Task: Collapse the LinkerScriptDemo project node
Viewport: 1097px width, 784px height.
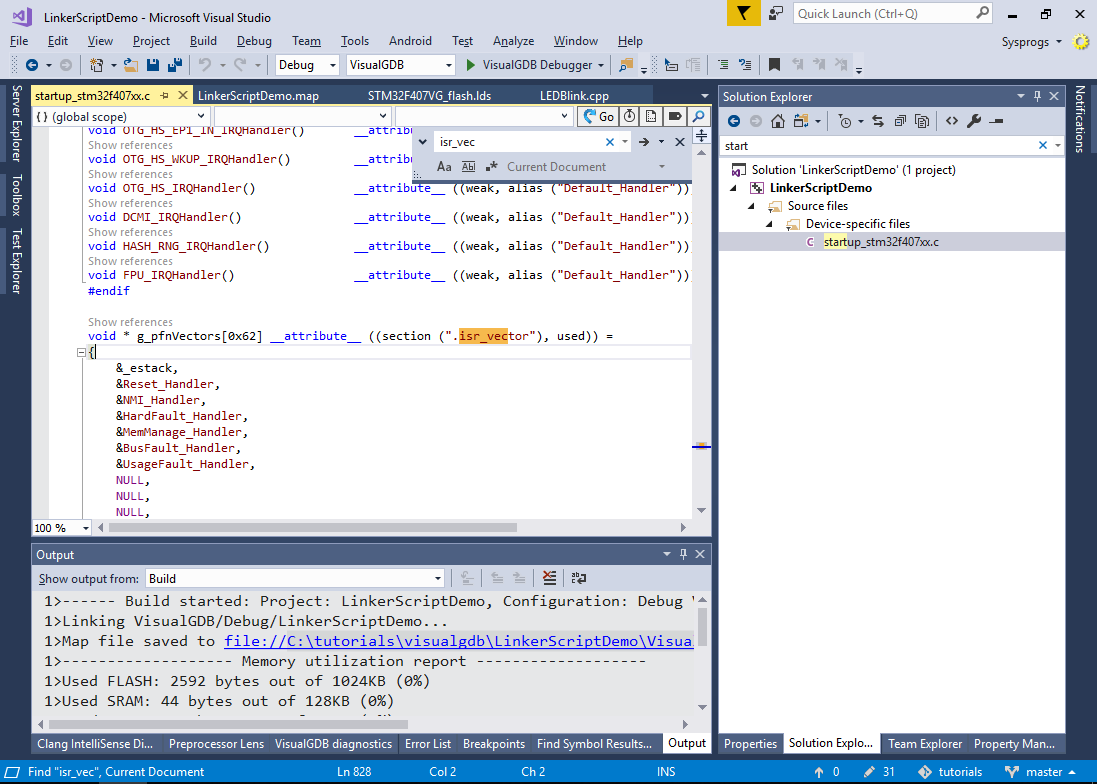Action: coord(733,188)
